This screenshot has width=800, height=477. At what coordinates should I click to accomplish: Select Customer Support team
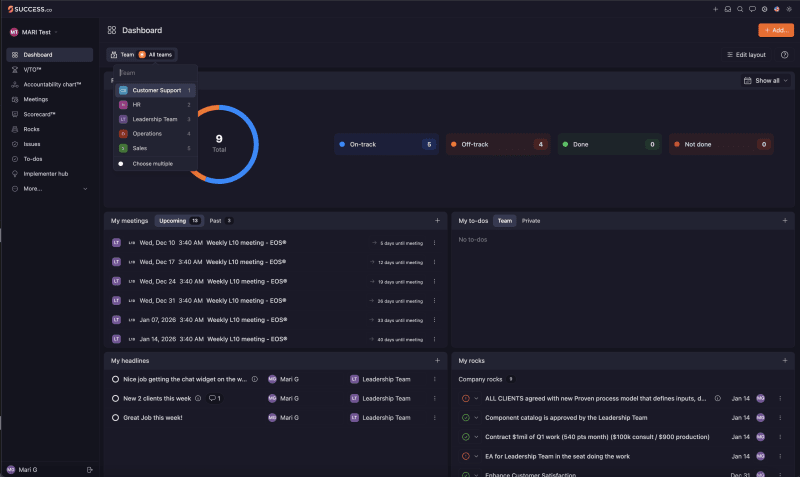click(x=155, y=90)
